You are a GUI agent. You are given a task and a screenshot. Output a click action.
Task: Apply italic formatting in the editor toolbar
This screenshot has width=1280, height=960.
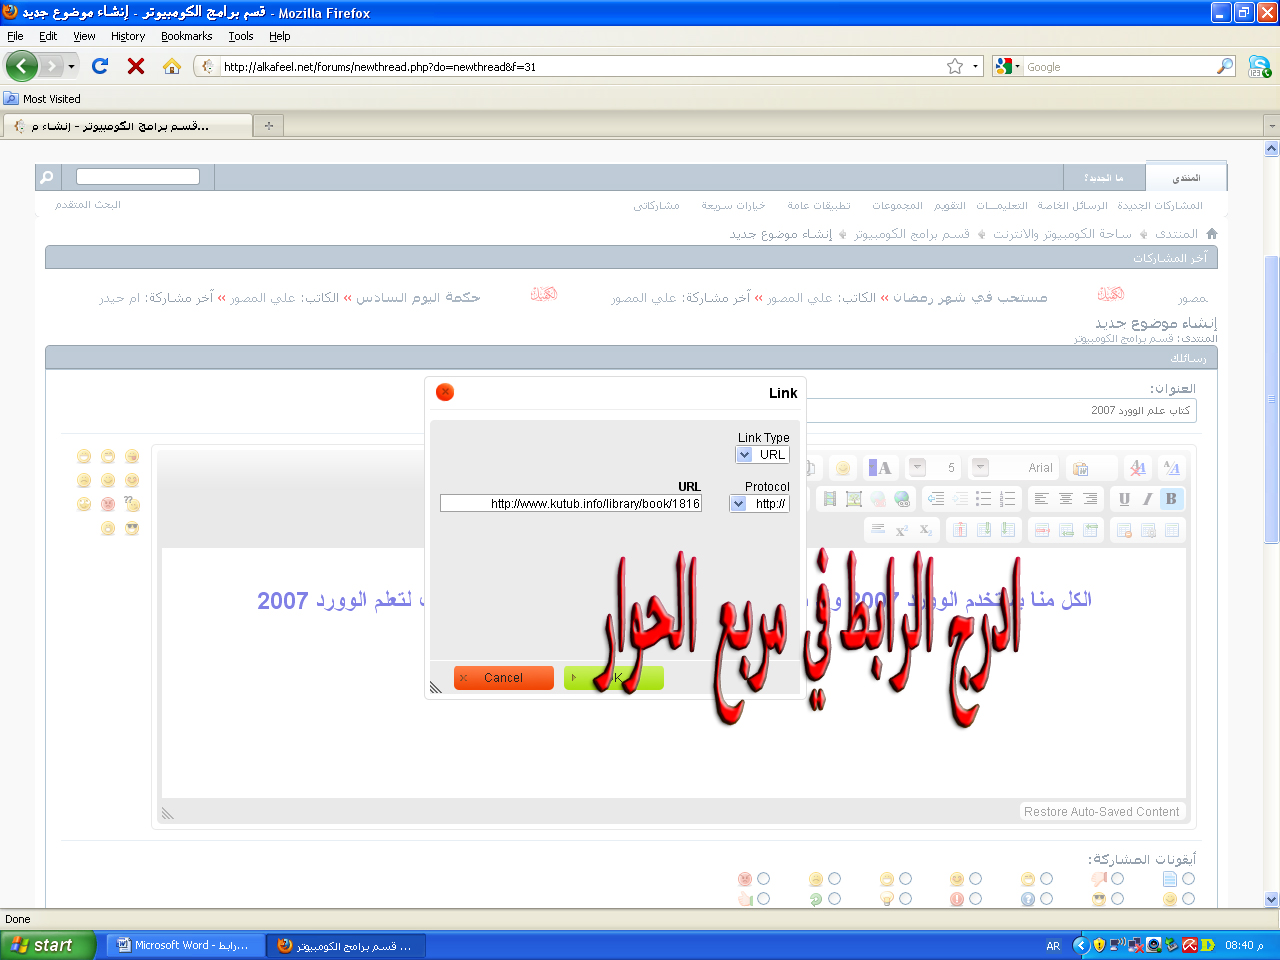point(1147,499)
